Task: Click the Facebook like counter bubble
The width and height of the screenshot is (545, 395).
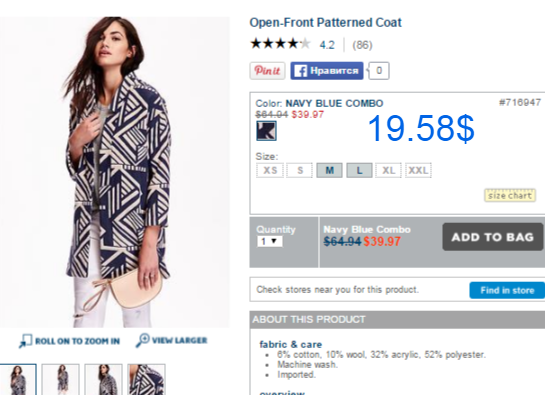Action: tap(379, 71)
